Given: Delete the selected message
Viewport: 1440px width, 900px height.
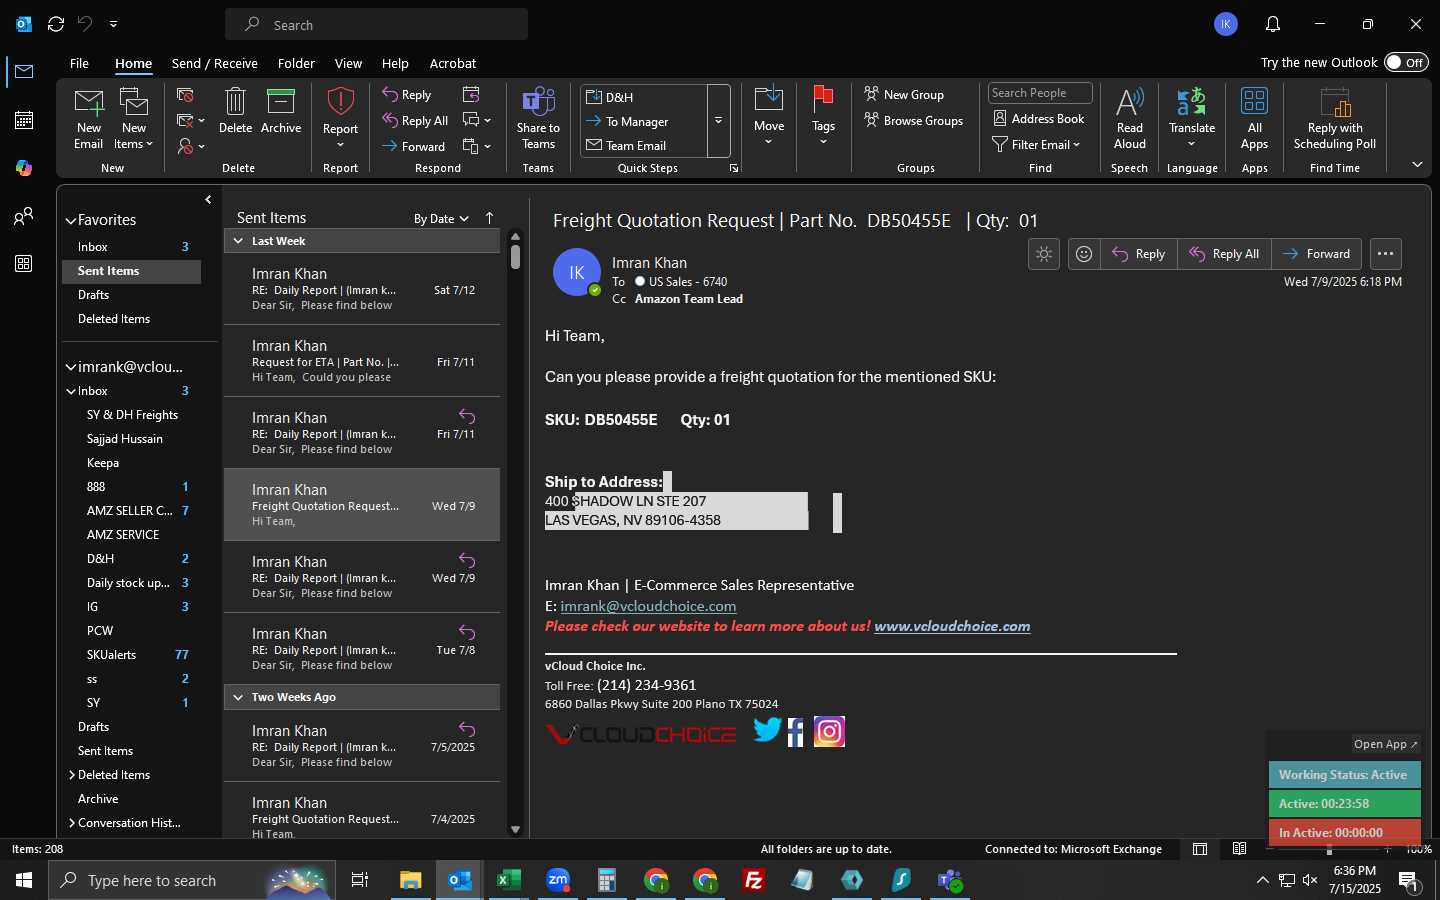Looking at the screenshot, I should pos(235,110).
